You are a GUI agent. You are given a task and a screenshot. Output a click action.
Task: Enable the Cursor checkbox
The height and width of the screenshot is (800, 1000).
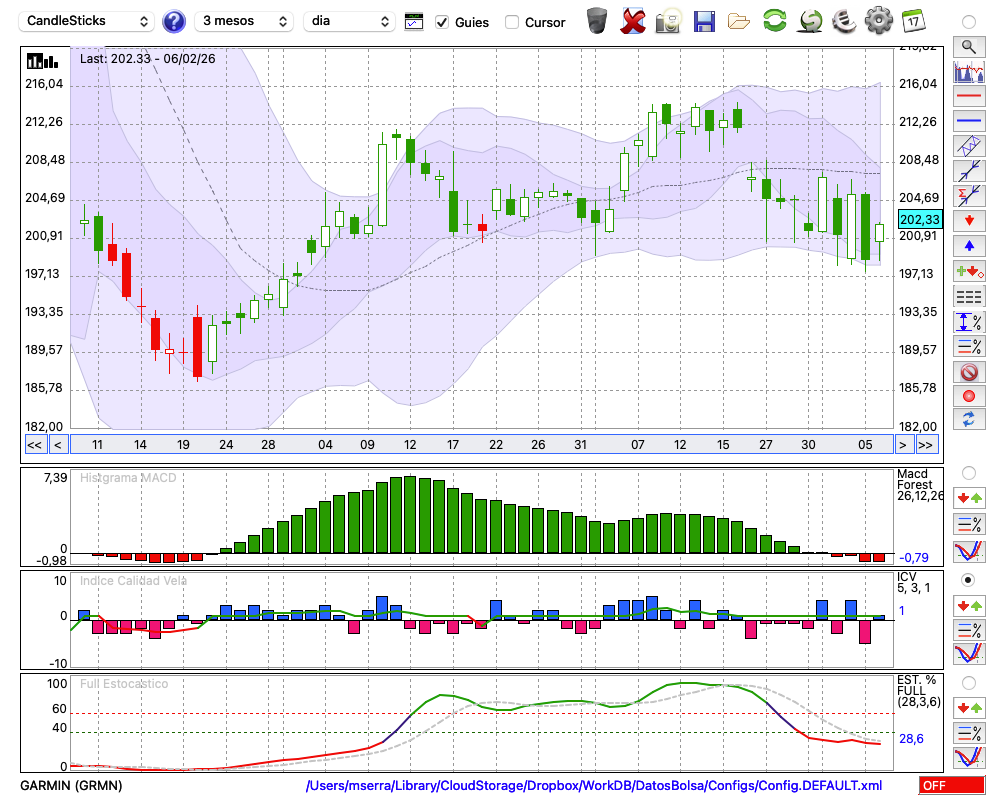512,22
